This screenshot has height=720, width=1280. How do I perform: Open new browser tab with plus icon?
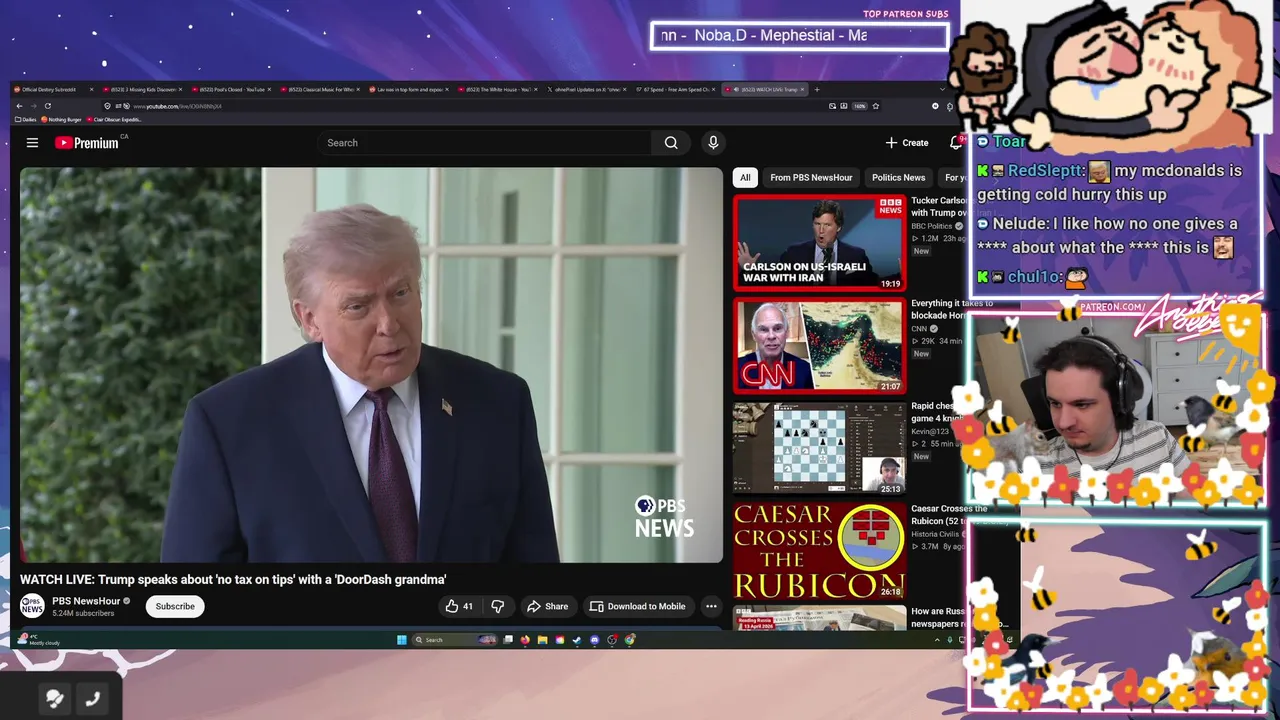[817, 90]
